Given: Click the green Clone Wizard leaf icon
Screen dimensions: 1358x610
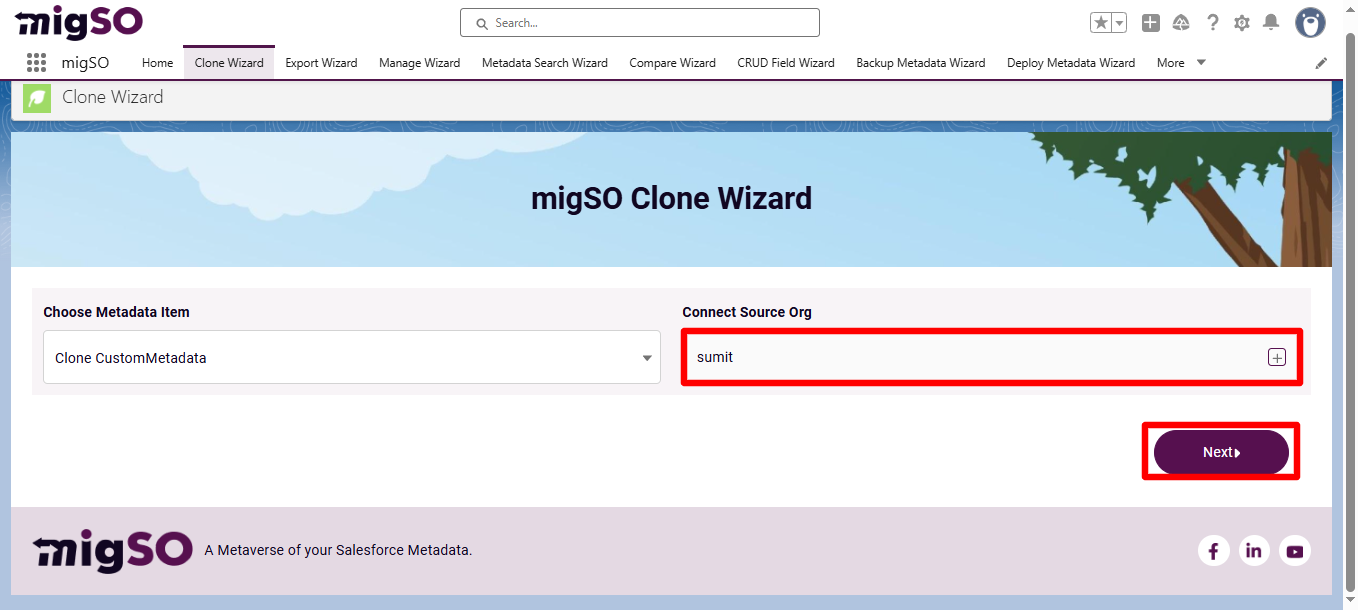Looking at the screenshot, I should pyautogui.click(x=37, y=98).
